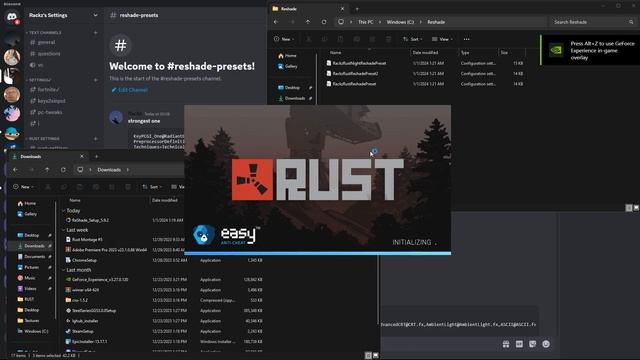
Task: Select the blue cap character server icon
Action: pos(12,133)
